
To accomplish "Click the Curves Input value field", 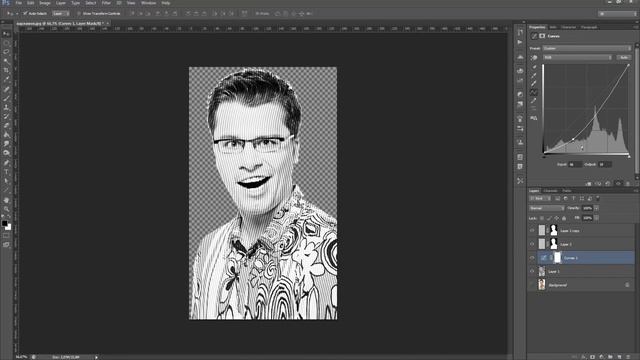I will coord(575,164).
